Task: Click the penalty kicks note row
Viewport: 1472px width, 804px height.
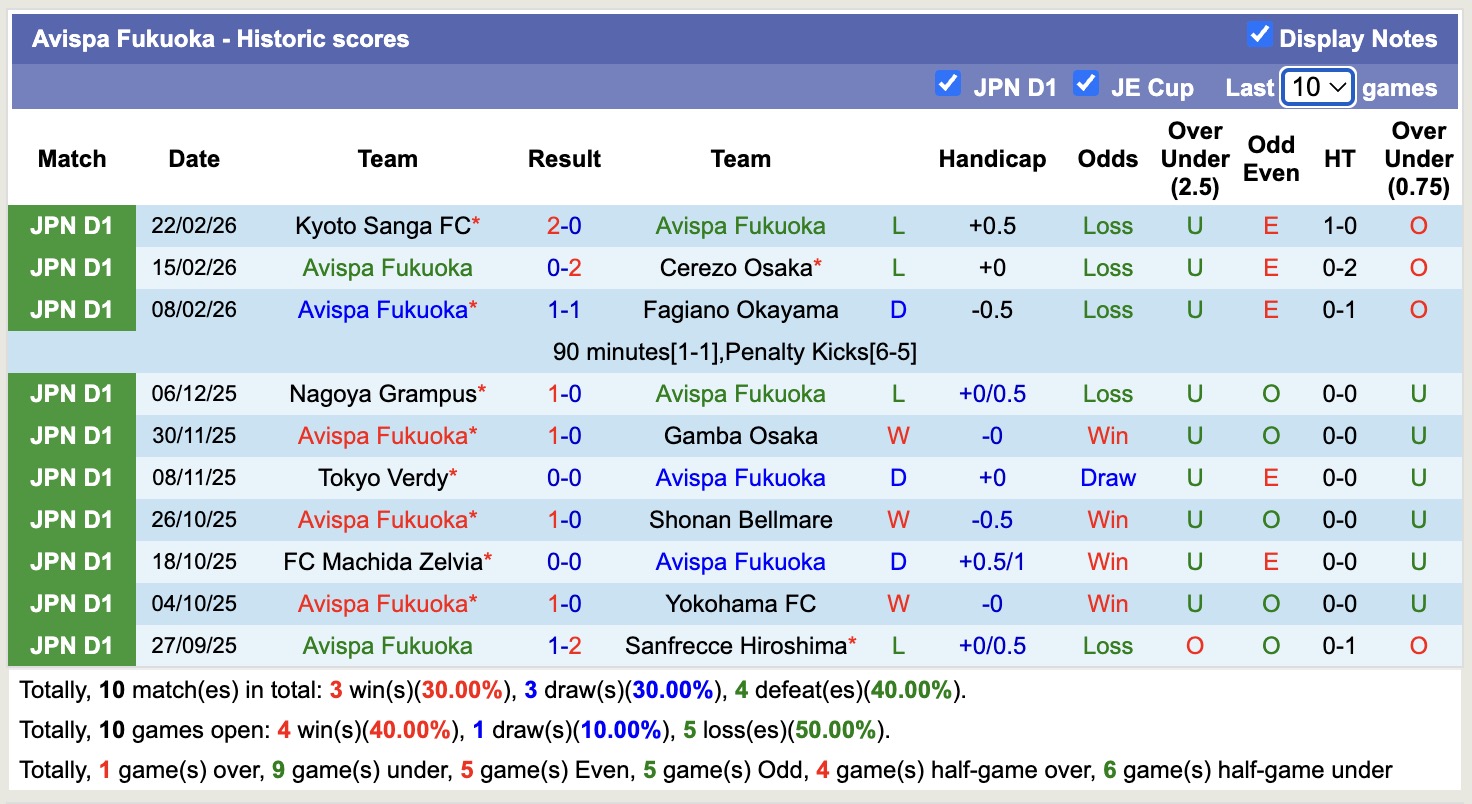Action: (x=734, y=352)
